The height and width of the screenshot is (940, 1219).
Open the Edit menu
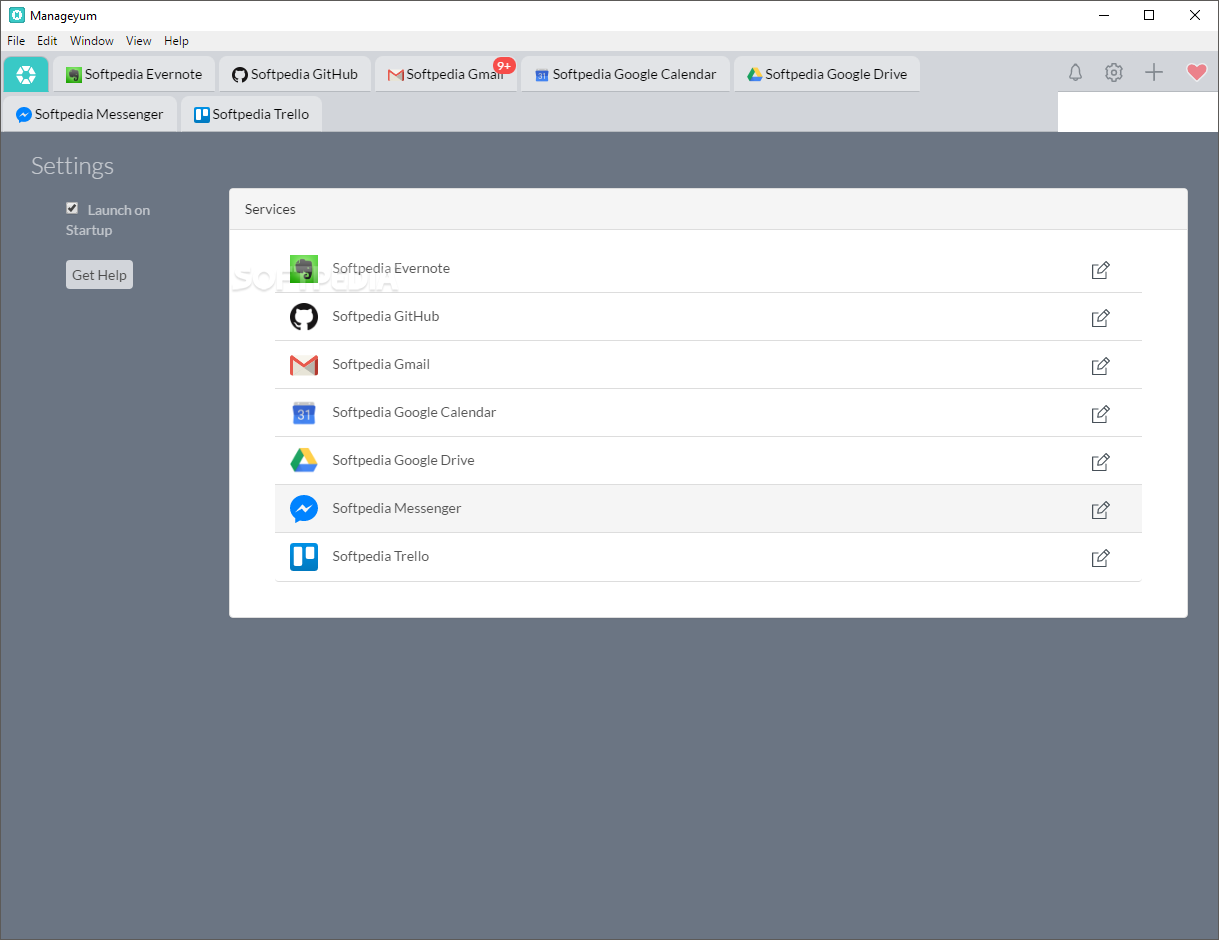point(47,41)
